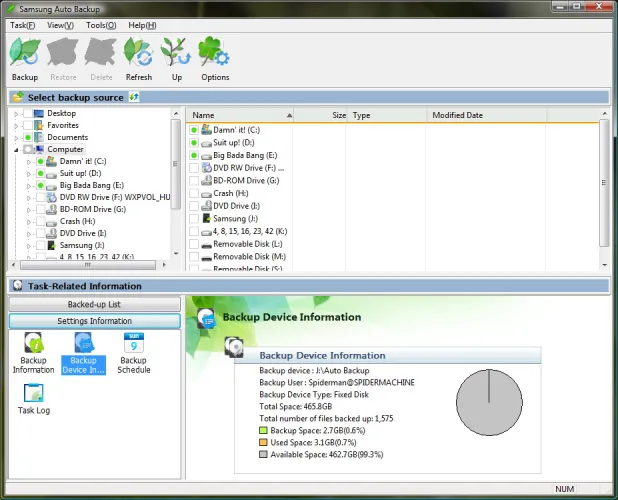The width and height of the screenshot is (618, 500).
Task: Click the disk usage pie chart
Action: click(x=489, y=402)
